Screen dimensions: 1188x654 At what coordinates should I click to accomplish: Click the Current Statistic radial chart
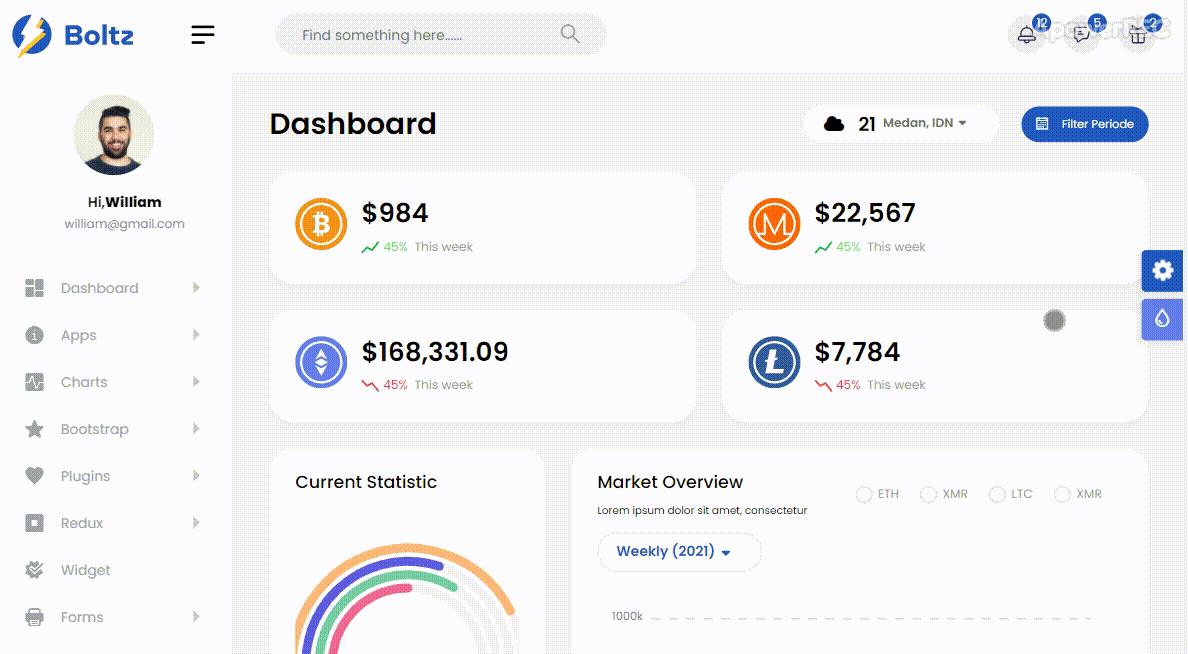pos(405,600)
